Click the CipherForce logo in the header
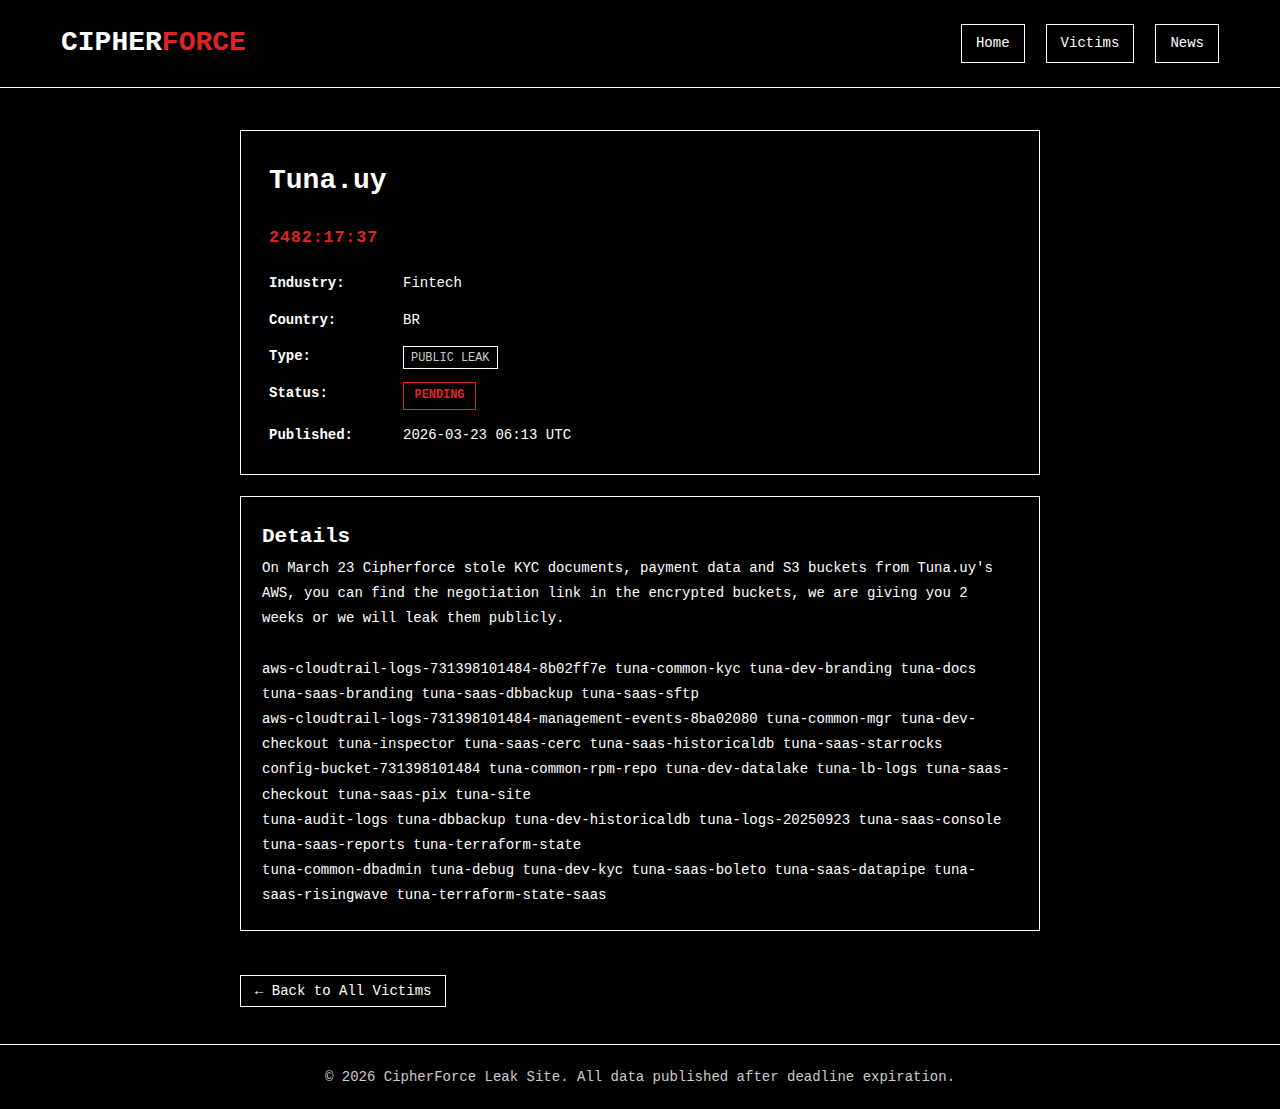Screen dimensions: 1280x1109 pyautogui.click(x=153, y=42)
